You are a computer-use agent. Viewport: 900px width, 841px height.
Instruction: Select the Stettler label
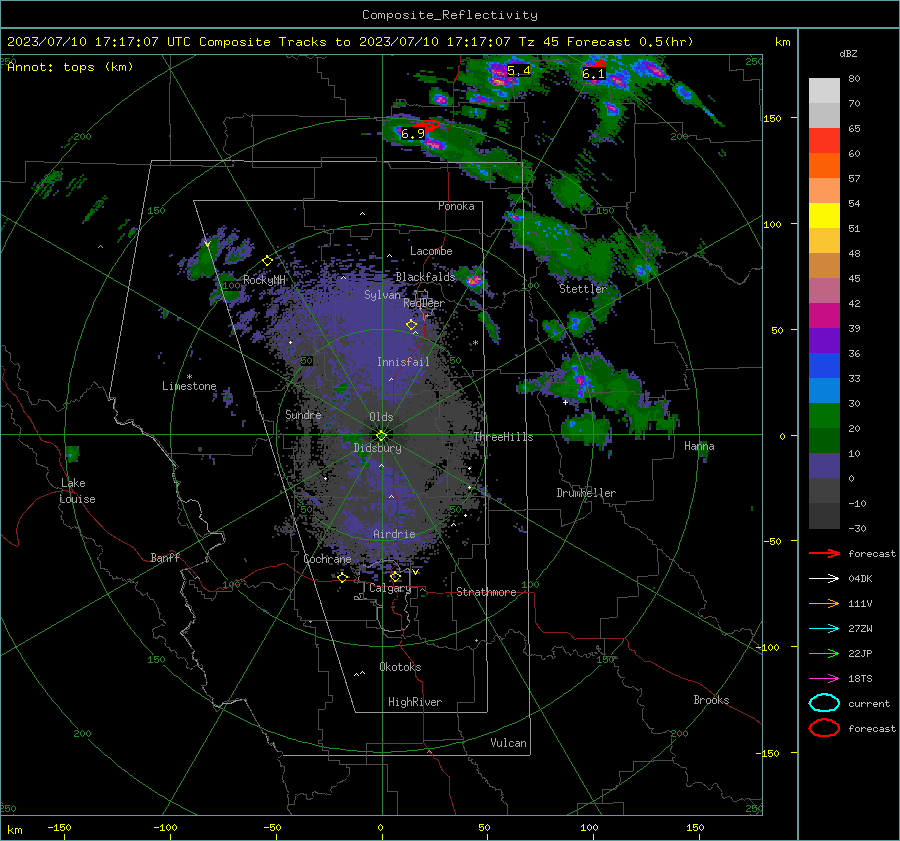[x=583, y=289]
